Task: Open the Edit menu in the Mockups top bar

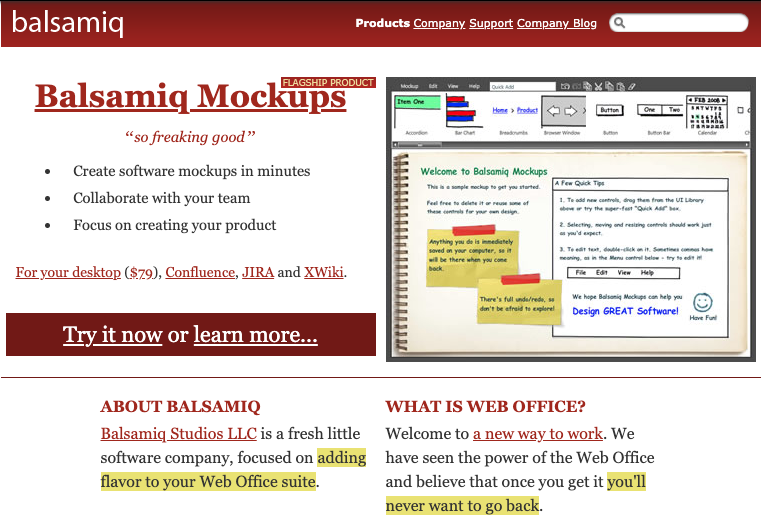Action: pos(433,86)
